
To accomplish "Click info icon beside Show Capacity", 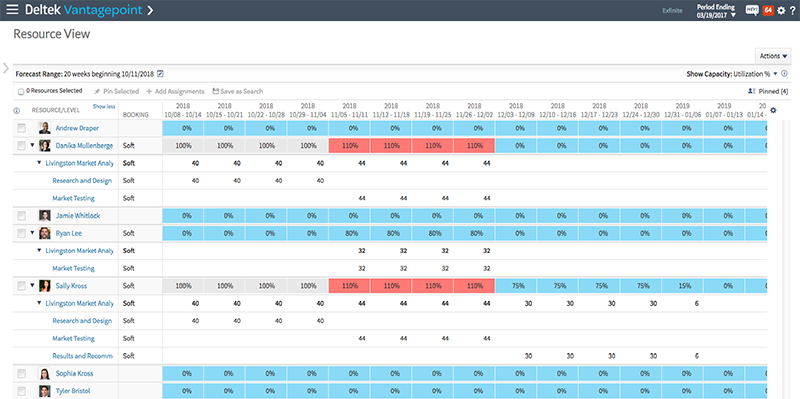I will [784, 73].
